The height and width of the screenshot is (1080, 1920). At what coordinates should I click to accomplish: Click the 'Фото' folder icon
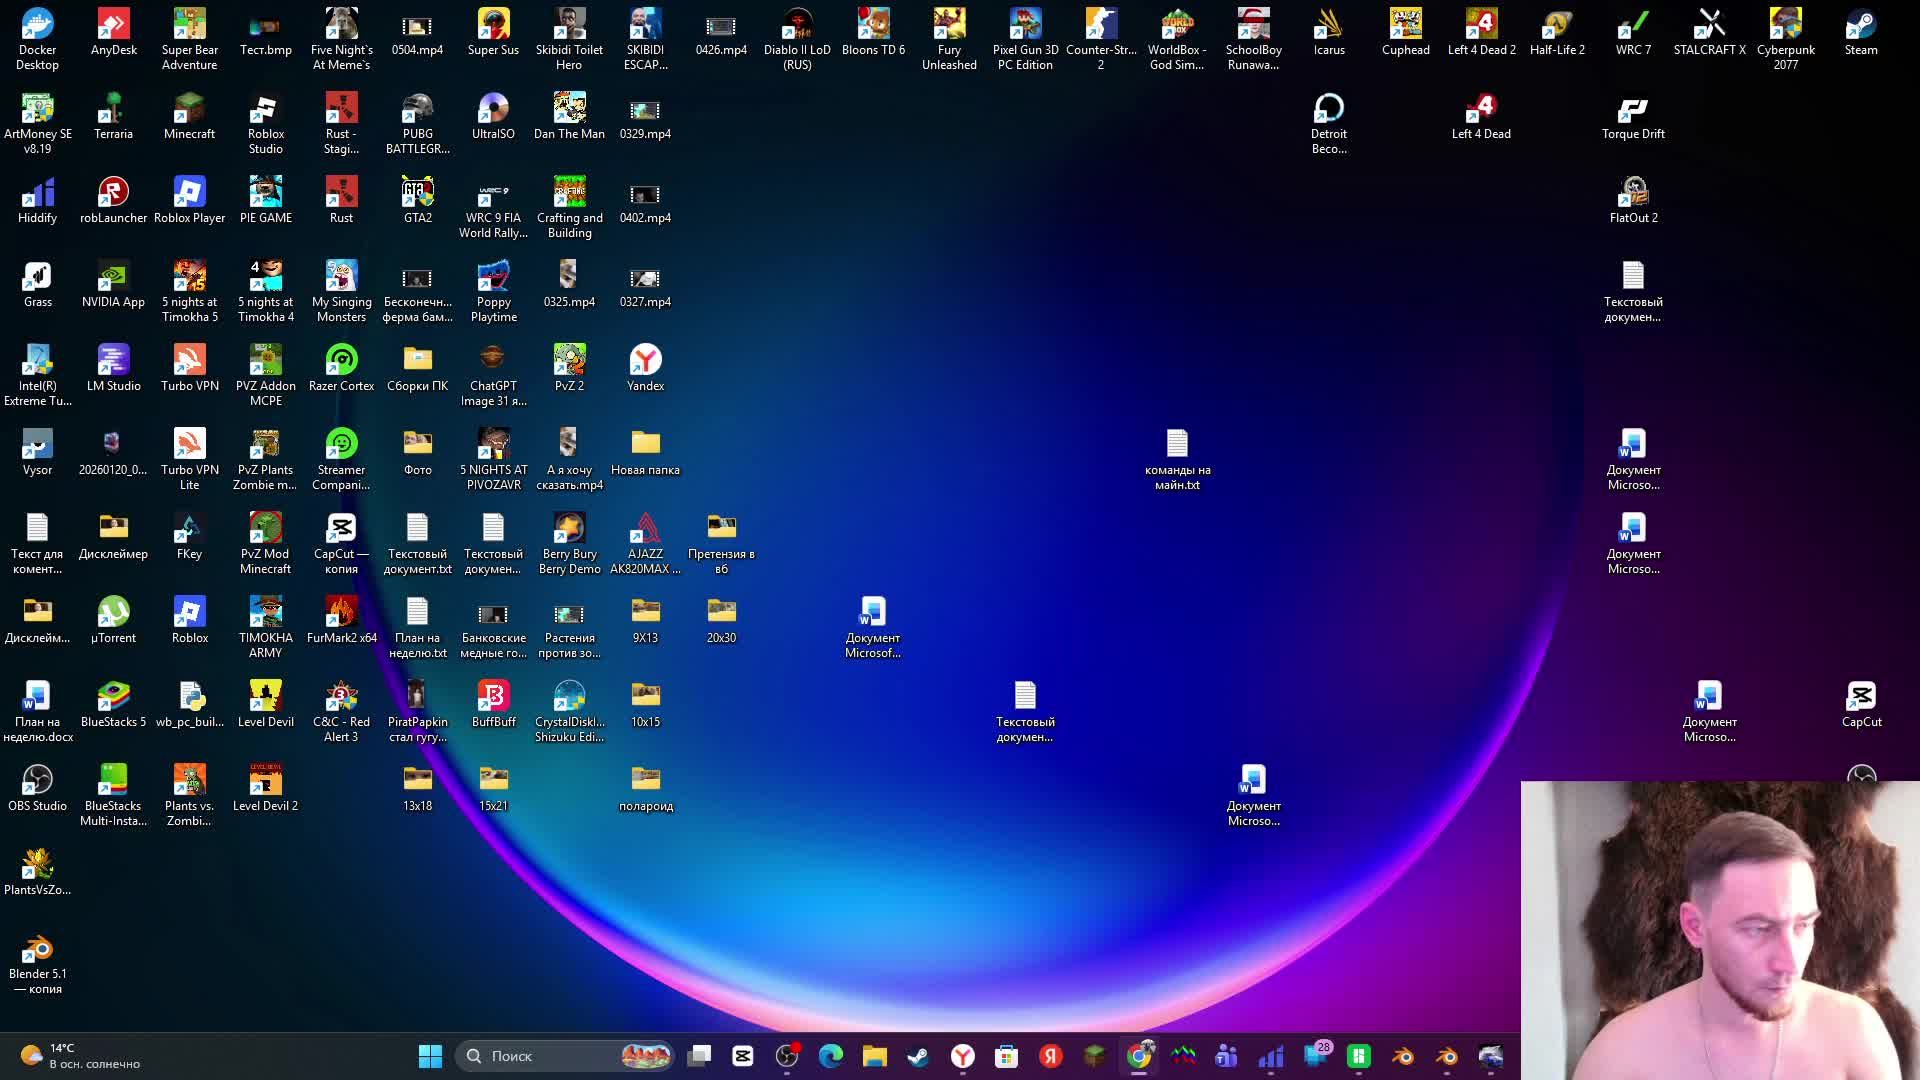tap(417, 451)
